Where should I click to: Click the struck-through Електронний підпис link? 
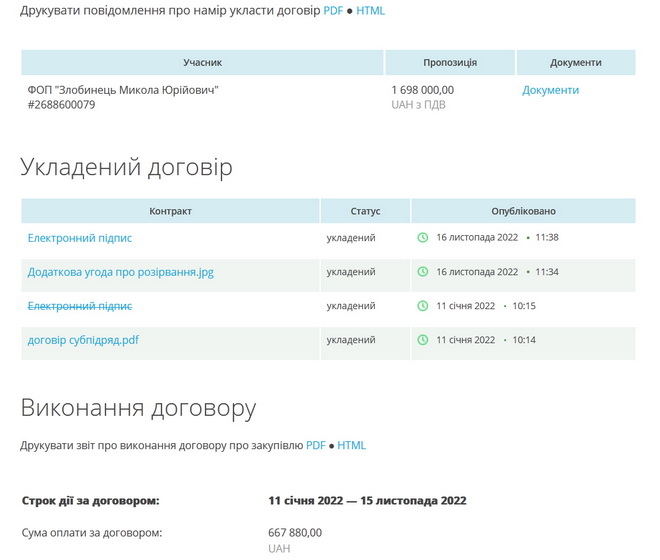click(80, 306)
